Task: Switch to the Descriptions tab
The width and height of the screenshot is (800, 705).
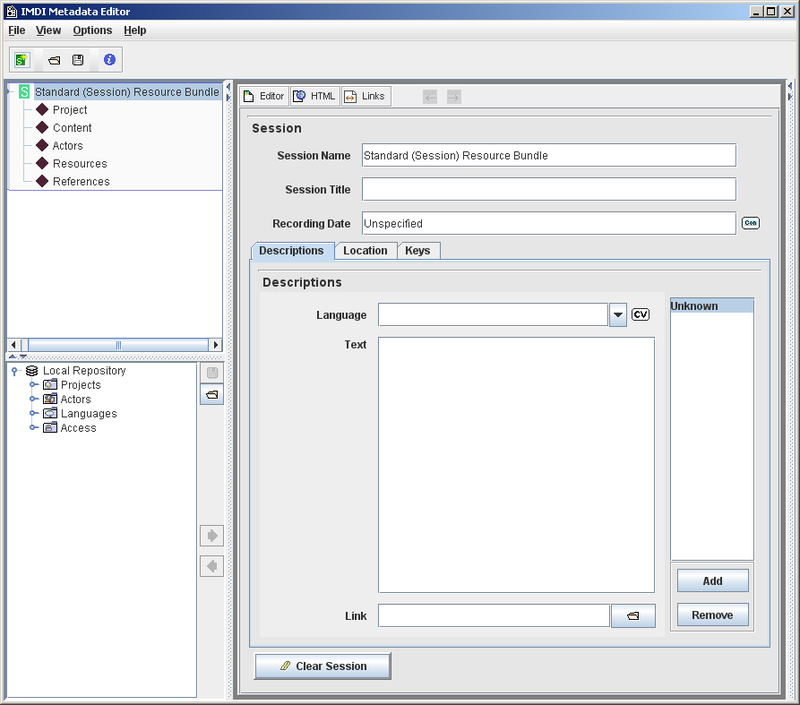Action: coord(291,250)
